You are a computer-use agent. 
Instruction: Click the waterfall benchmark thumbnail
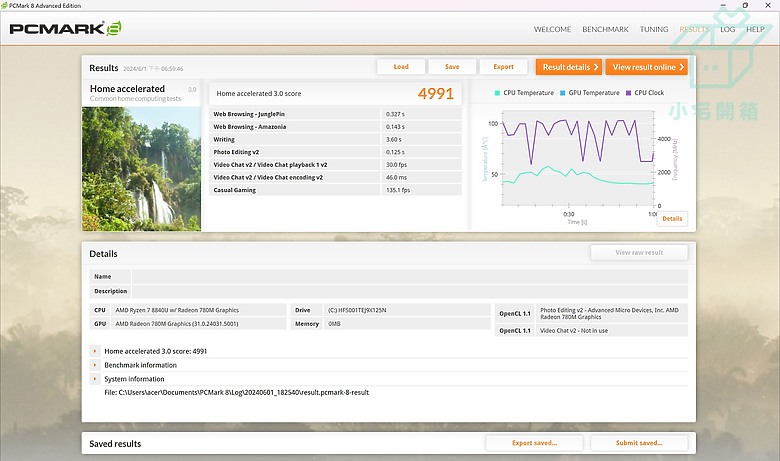pos(141,169)
